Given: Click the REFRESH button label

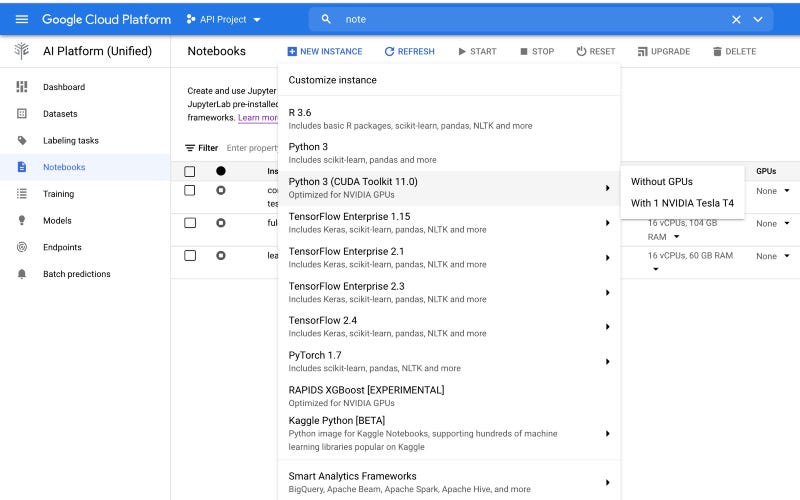Looking at the screenshot, I should (416, 52).
